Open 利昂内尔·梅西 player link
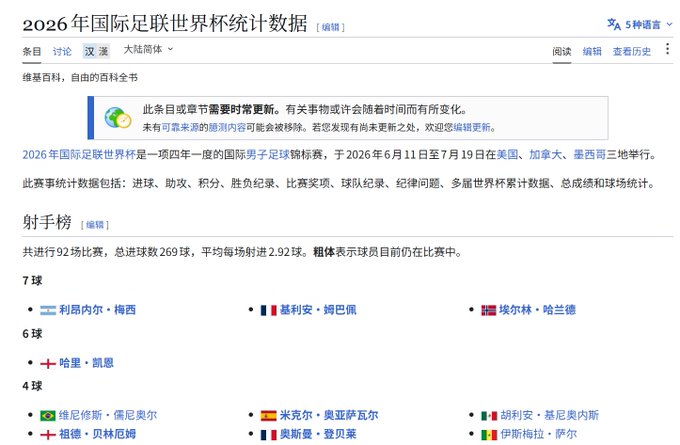This screenshot has height=445, width=680. [x=98, y=310]
